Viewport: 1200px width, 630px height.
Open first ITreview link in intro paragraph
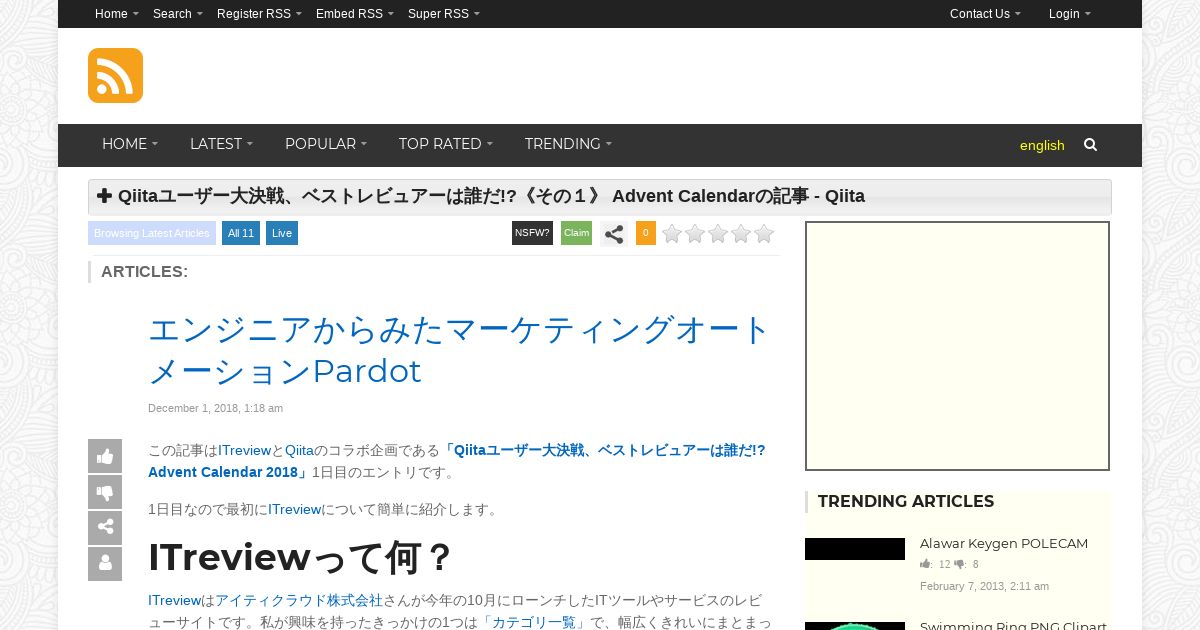coord(244,451)
